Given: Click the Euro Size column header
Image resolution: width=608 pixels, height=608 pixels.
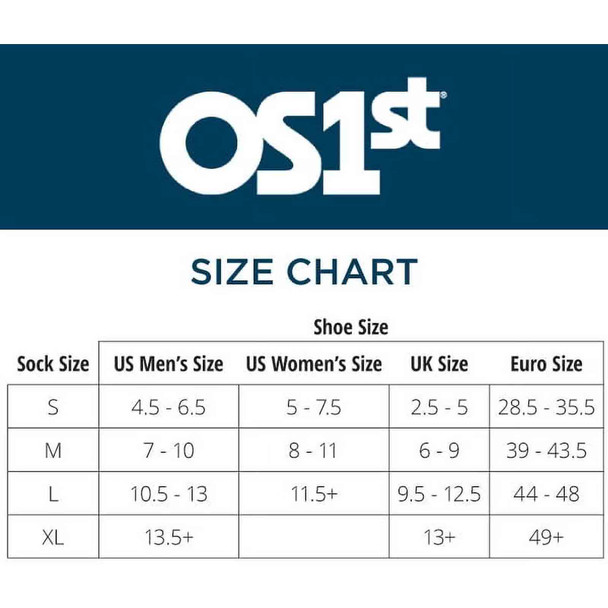Looking at the screenshot, I should (546, 364).
